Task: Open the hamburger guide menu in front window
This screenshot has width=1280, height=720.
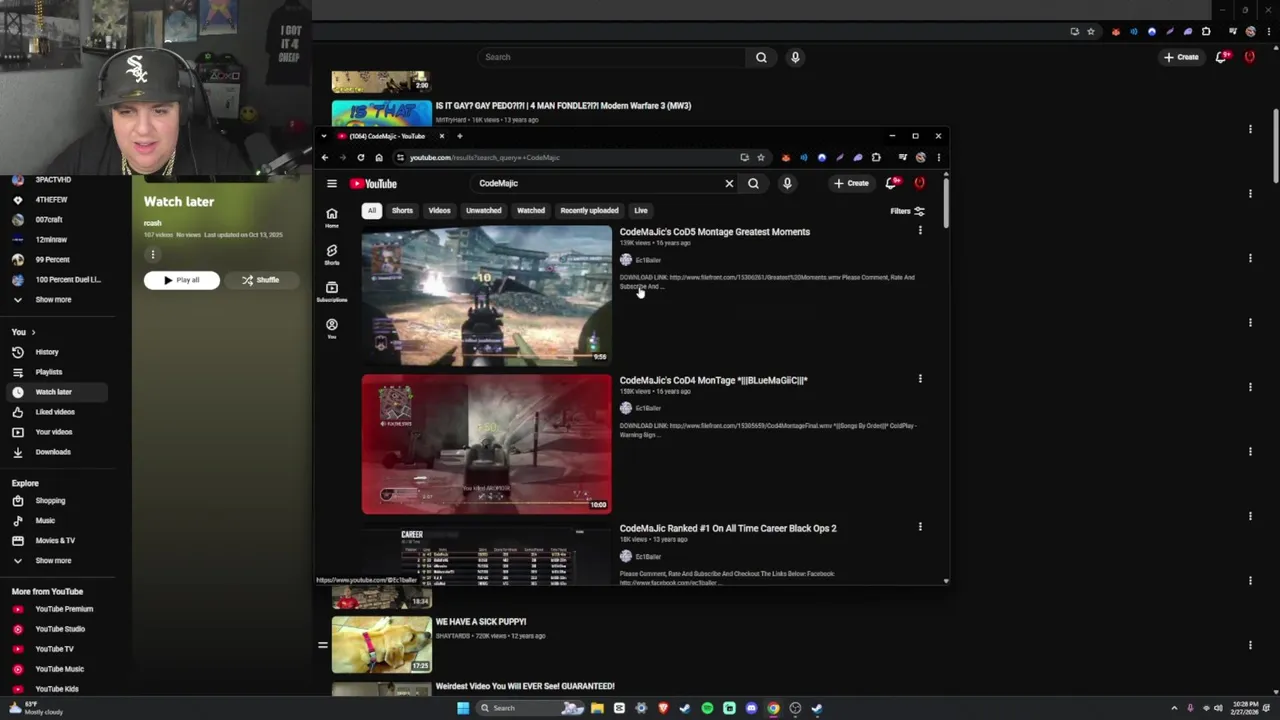Action: click(x=332, y=184)
